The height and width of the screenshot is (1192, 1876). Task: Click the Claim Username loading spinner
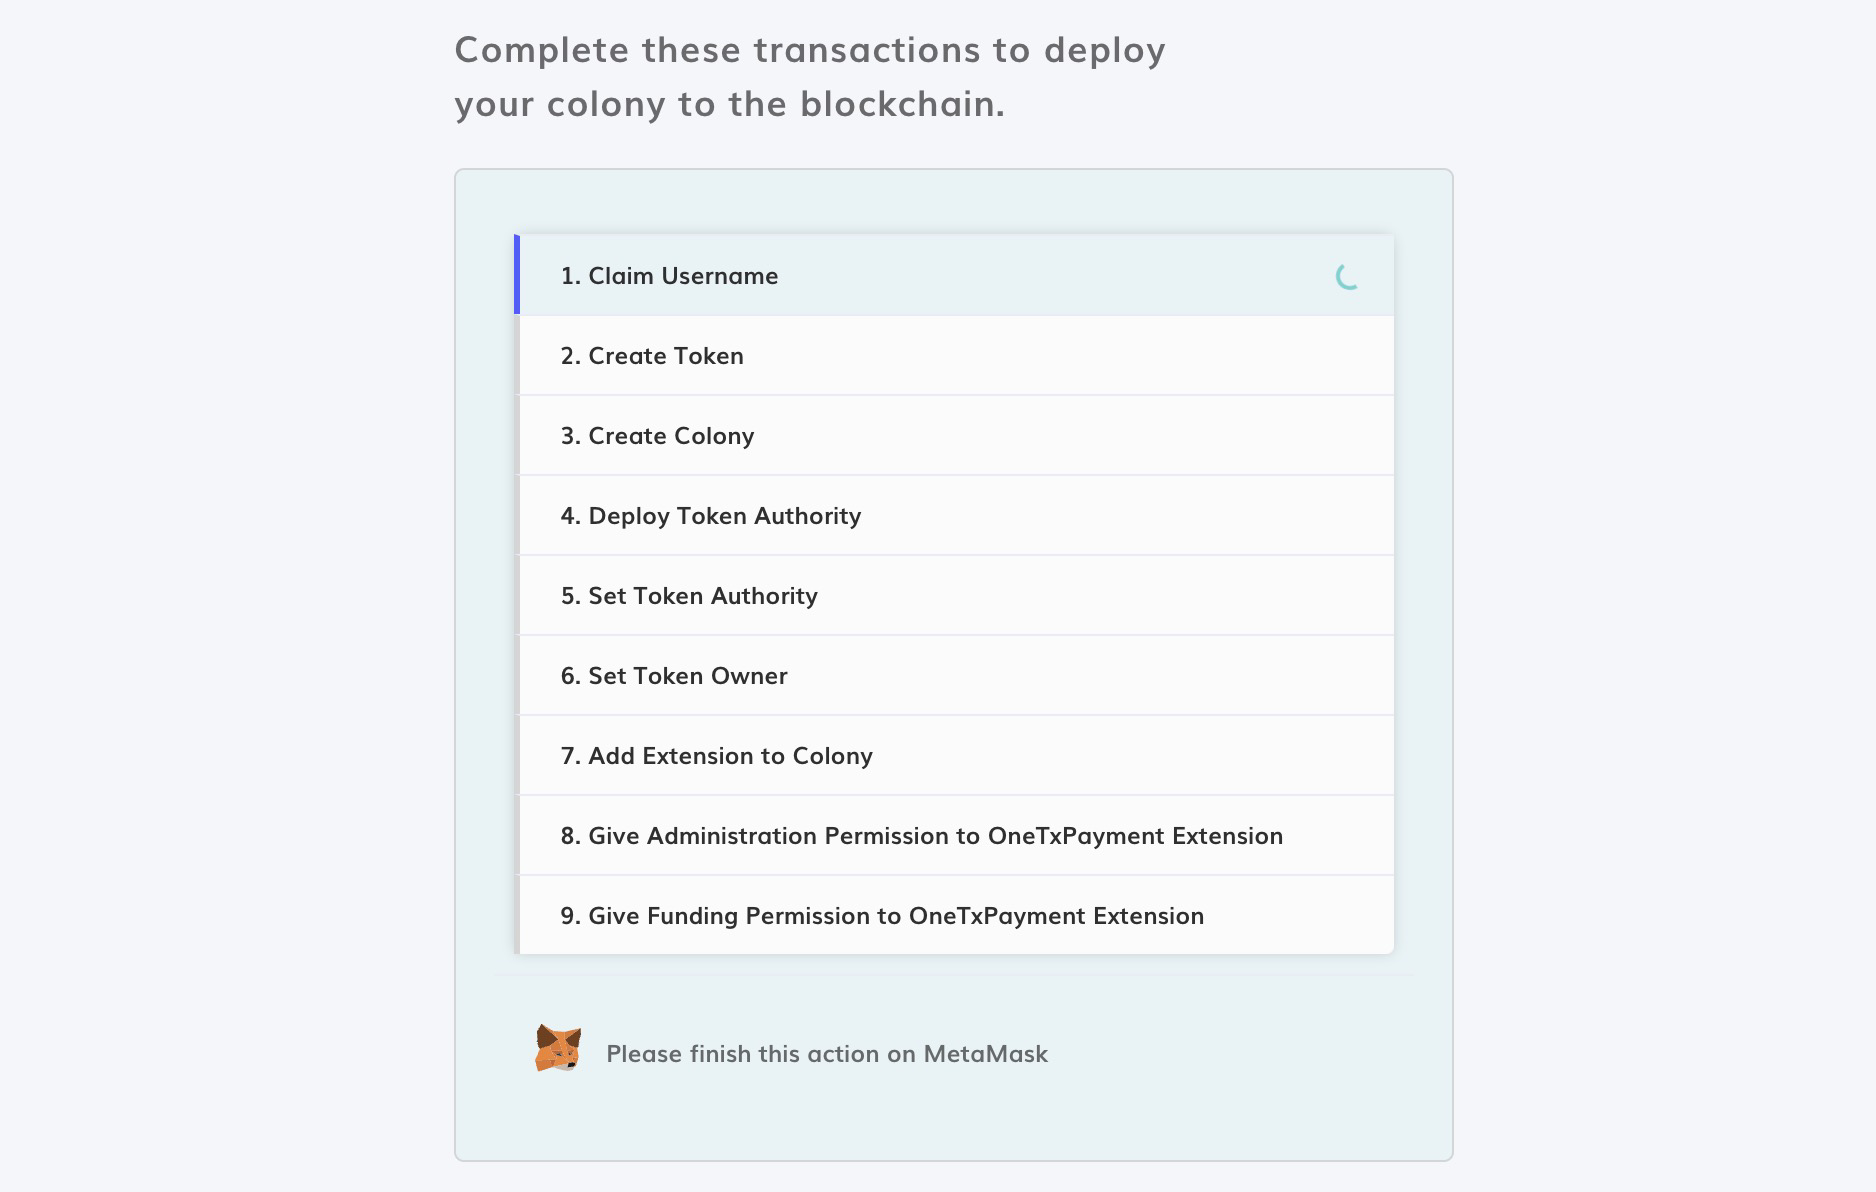tap(1347, 277)
